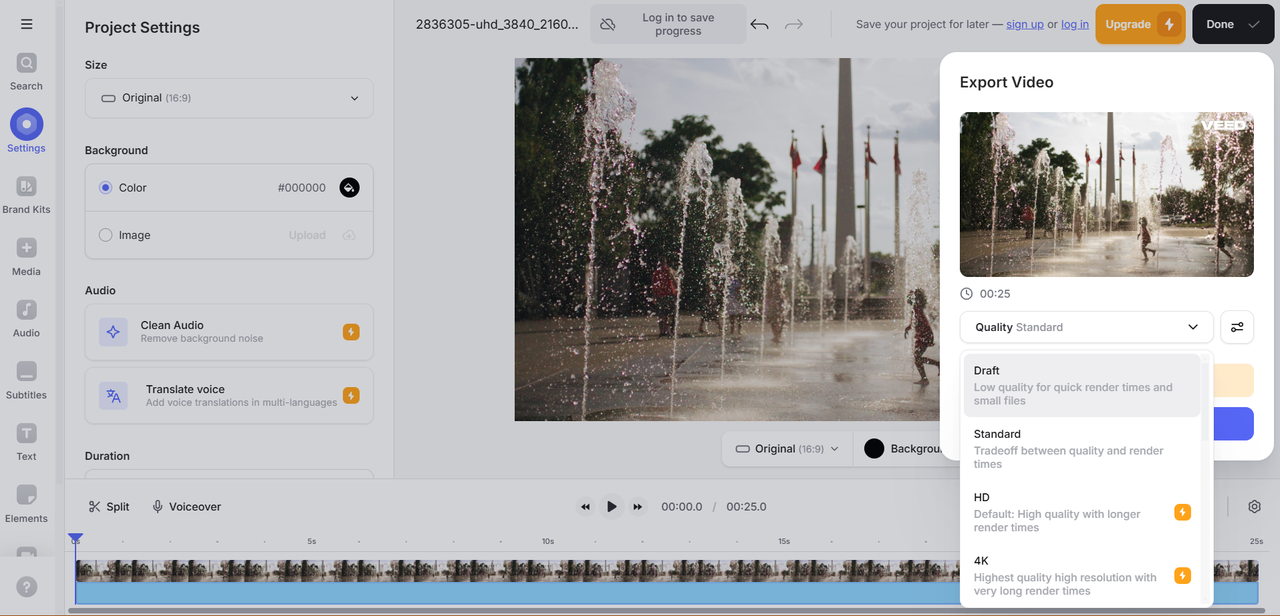Screen dimensions: 1280x616
Task: Click the image upload cloud icon
Action: (349, 235)
